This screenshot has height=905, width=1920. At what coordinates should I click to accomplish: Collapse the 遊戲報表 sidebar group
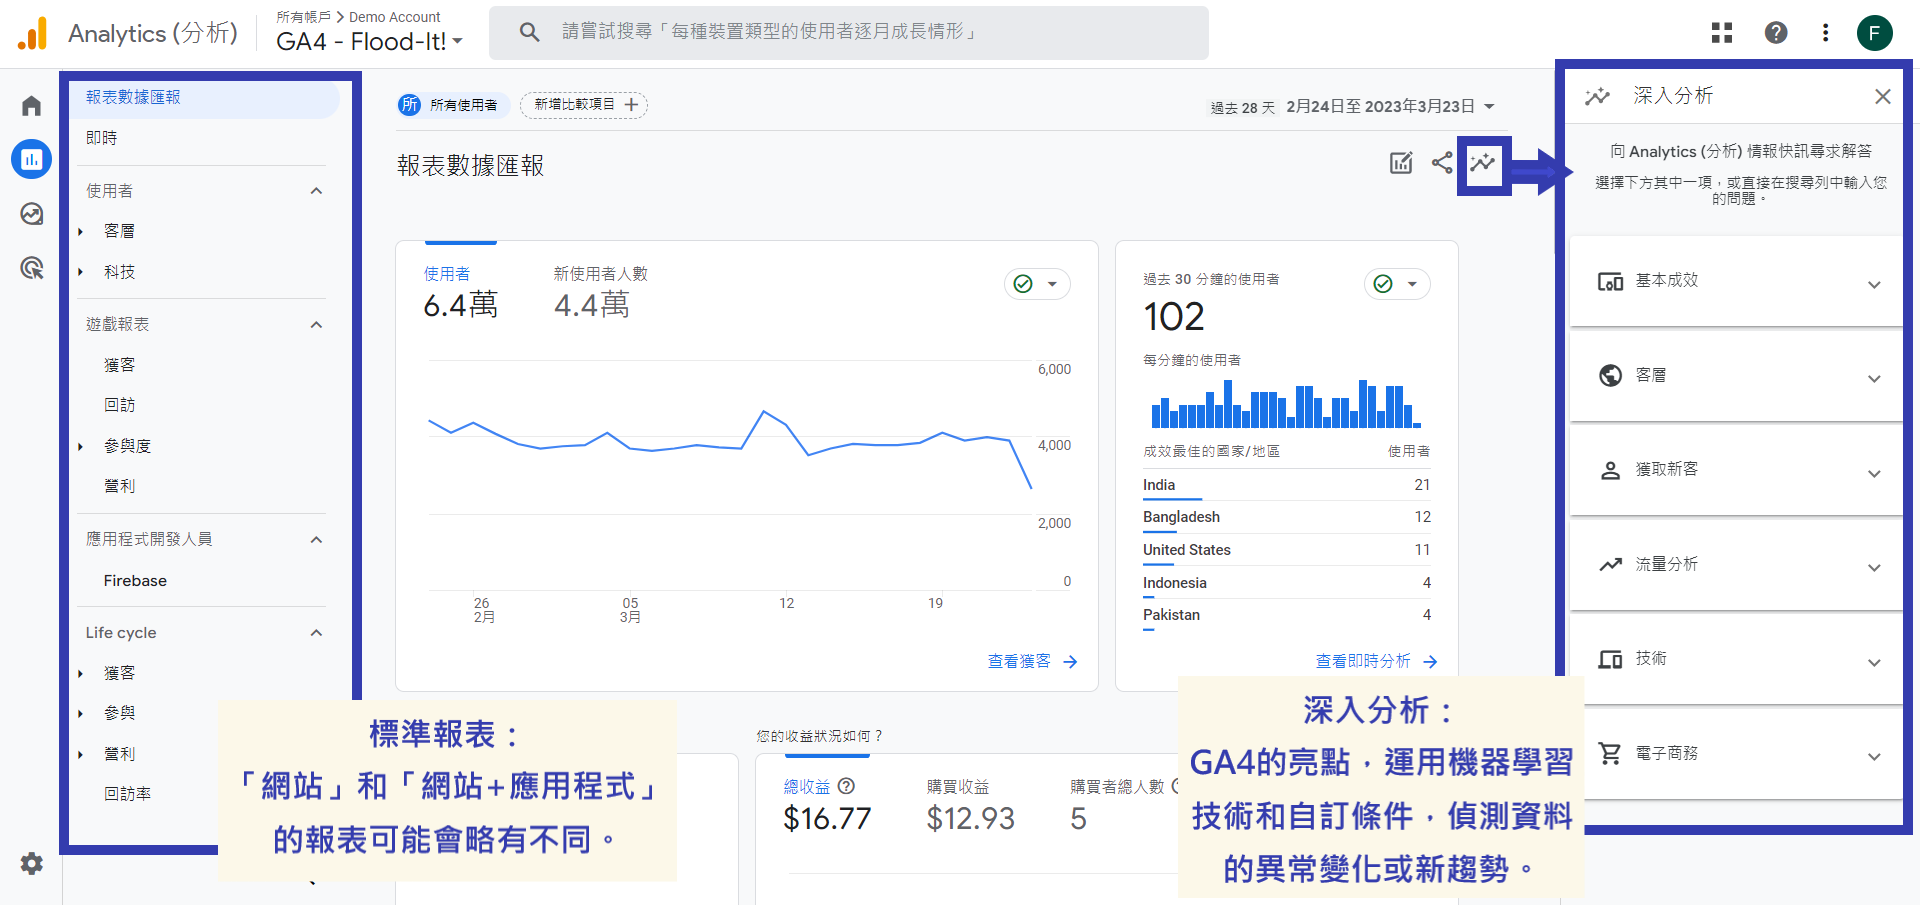click(x=316, y=325)
